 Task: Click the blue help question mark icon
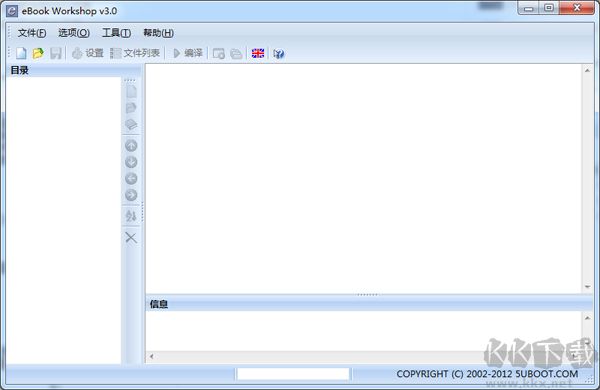(279, 54)
